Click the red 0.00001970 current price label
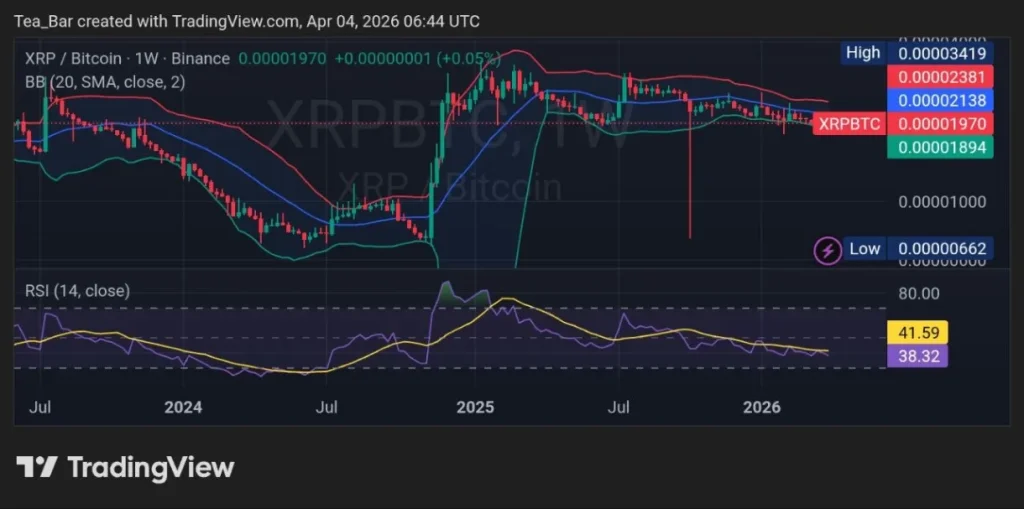This screenshot has width=1024, height=509. click(x=940, y=124)
